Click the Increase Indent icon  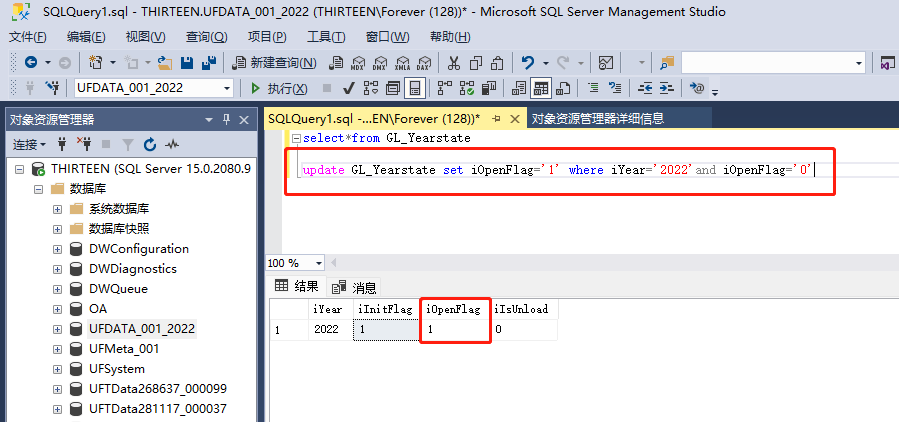click(666, 88)
